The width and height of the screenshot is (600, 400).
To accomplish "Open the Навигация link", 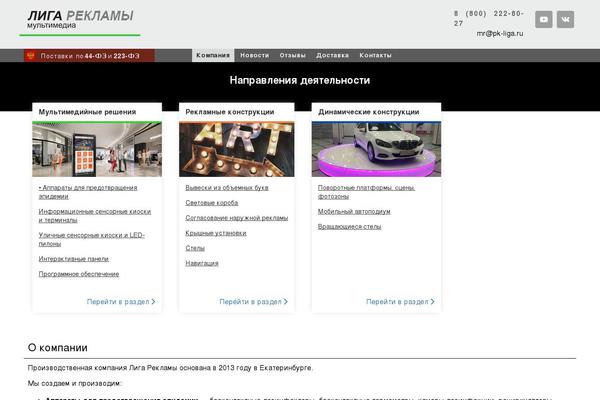I will click(202, 263).
